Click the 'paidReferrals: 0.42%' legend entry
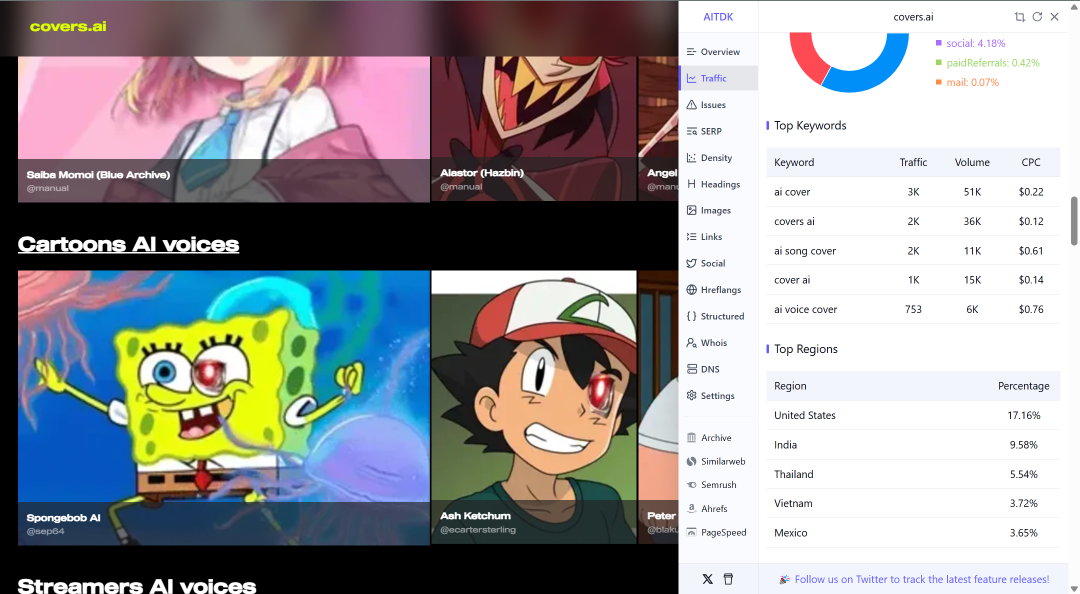The image size is (1080, 594). click(988, 63)
